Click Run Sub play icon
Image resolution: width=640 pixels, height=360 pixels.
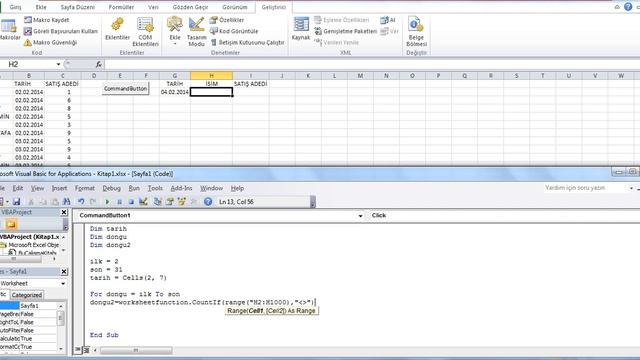coord(107,202)
